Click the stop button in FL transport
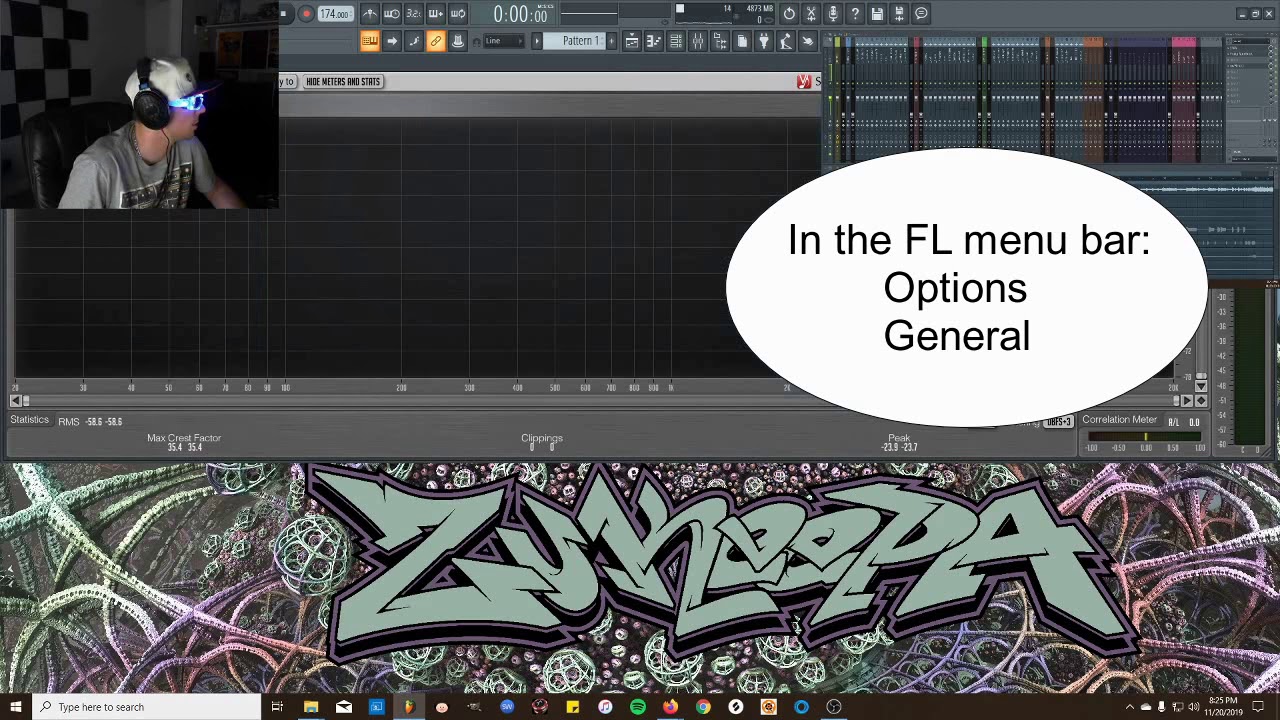The width and height of the screenshot is (1280, 720). [x=284, y=14]
